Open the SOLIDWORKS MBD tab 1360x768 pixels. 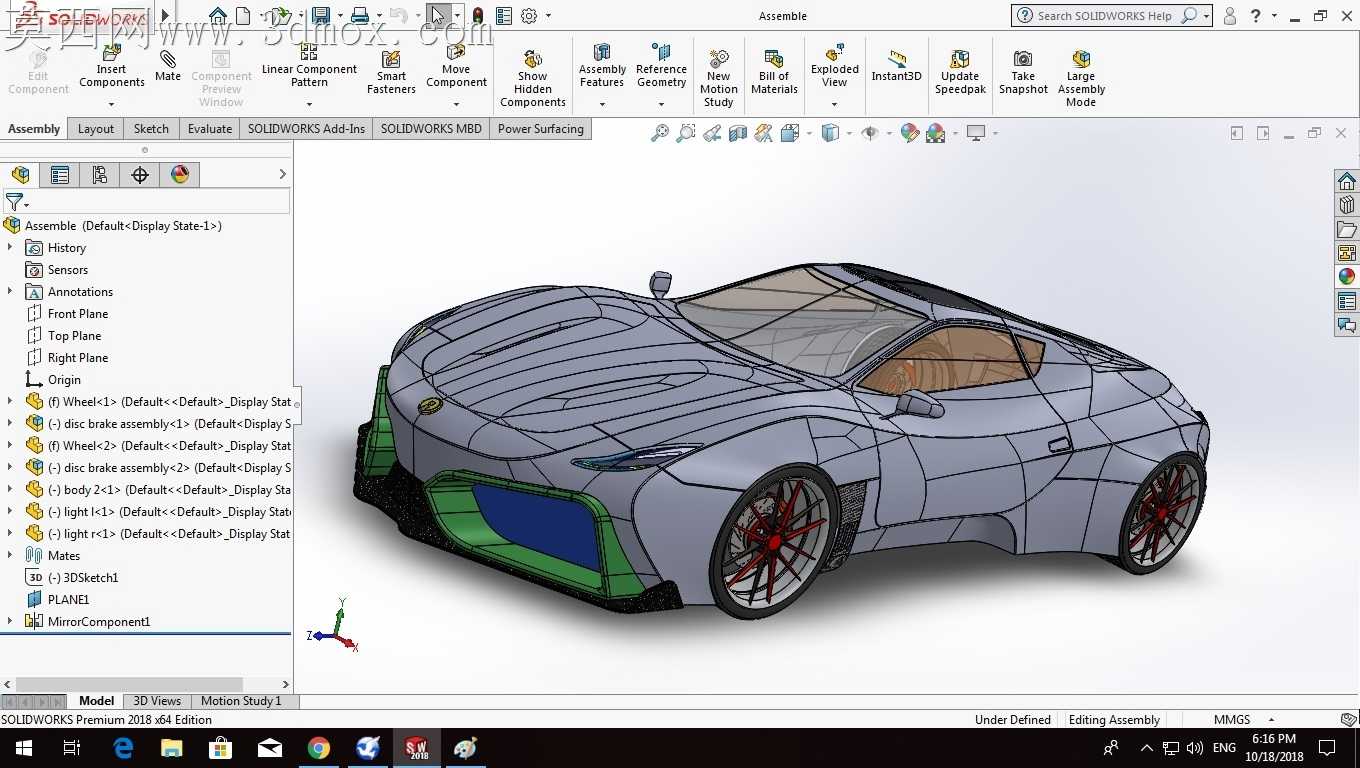tap(431, 129)
